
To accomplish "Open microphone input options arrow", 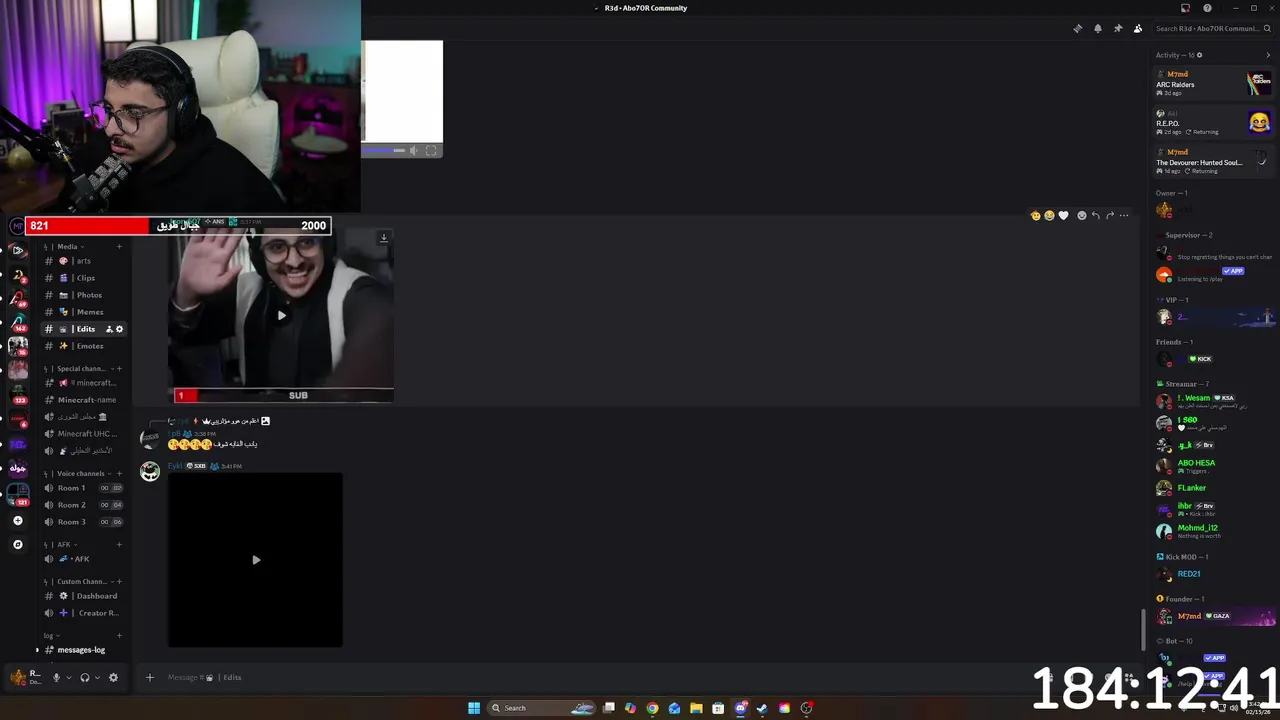I will click(68, 677).
